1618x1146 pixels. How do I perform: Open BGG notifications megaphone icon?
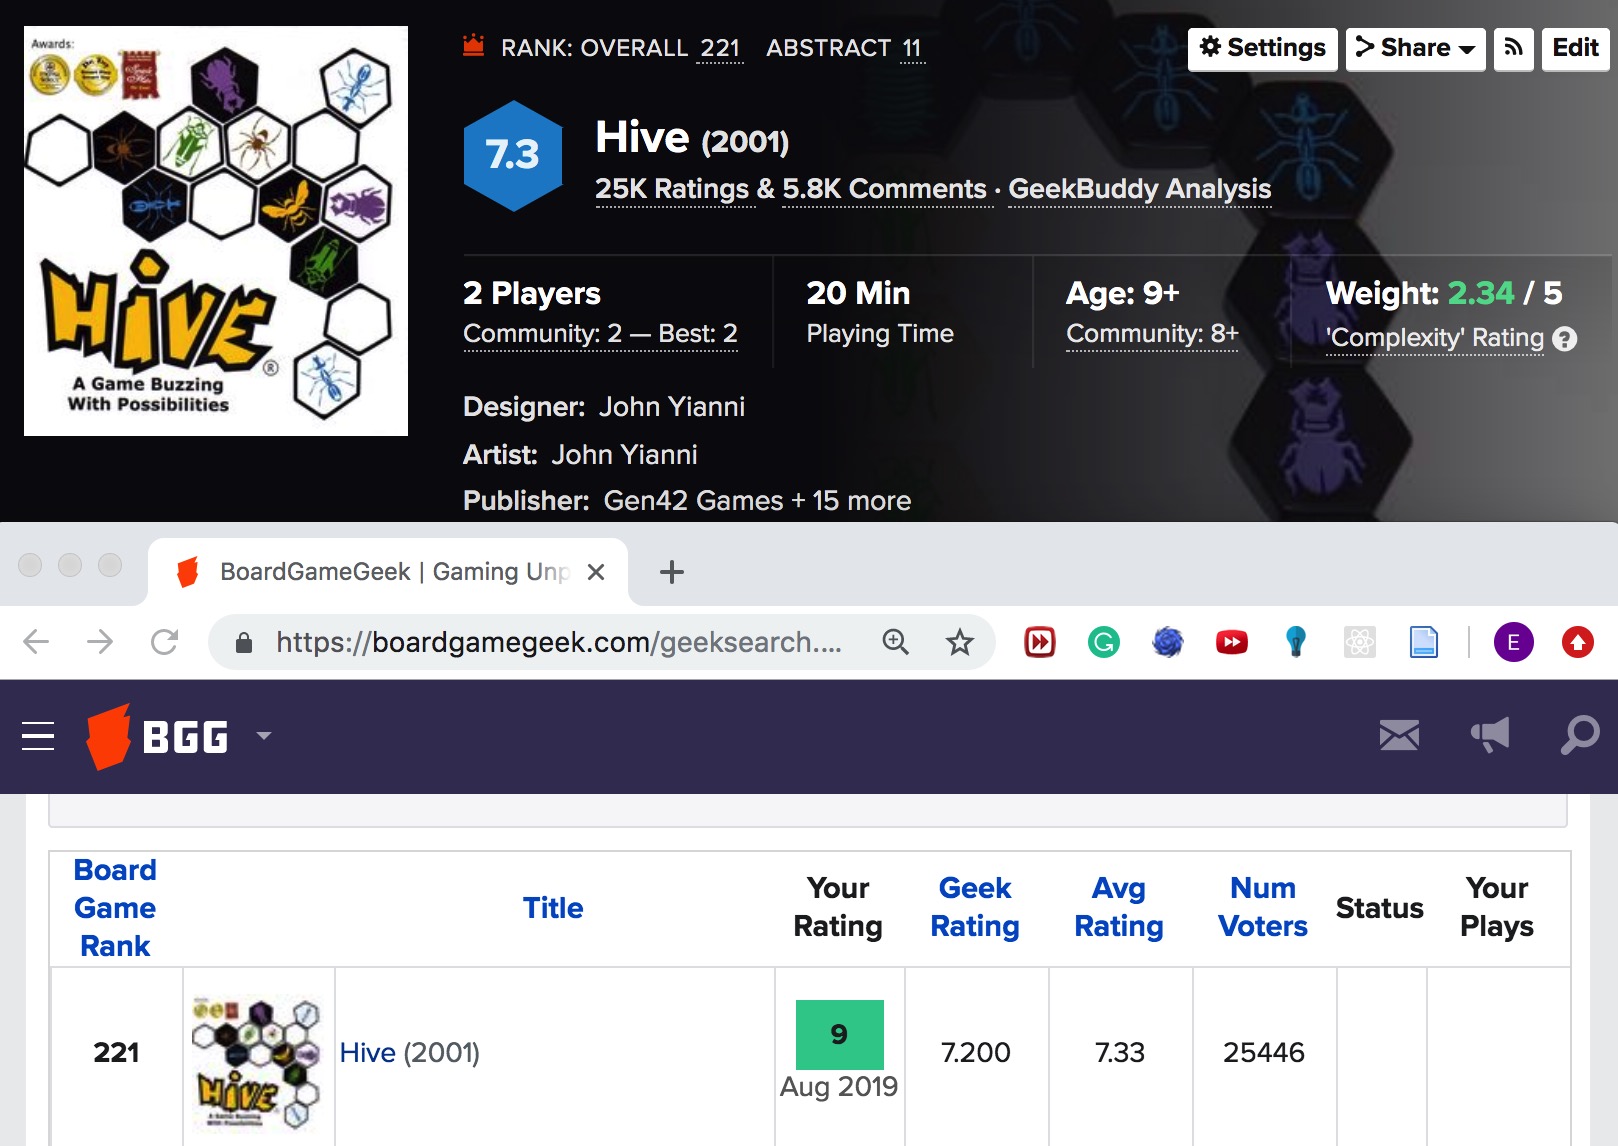[x=1490, y=736]
